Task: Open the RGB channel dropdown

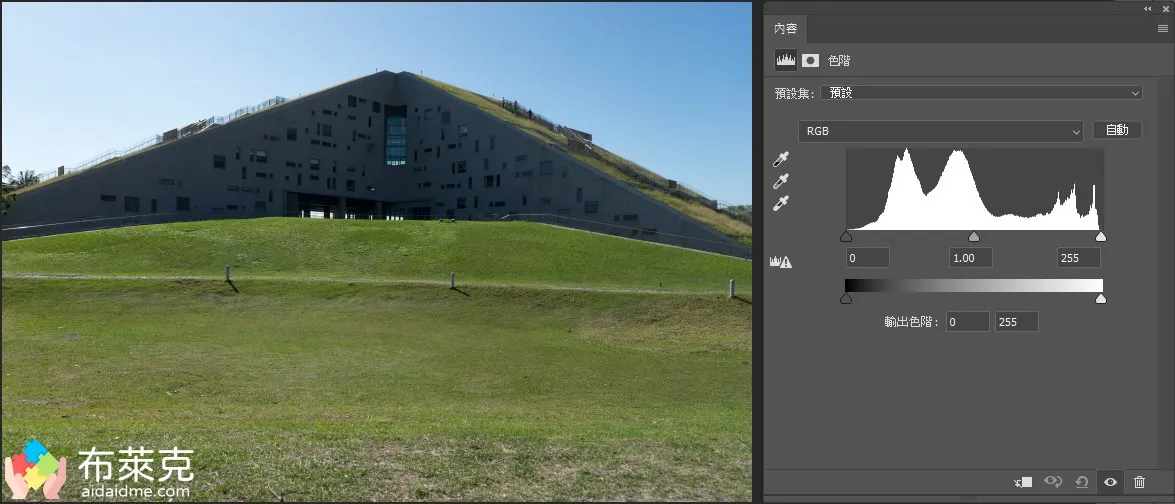Action: [x=940, y=131]
